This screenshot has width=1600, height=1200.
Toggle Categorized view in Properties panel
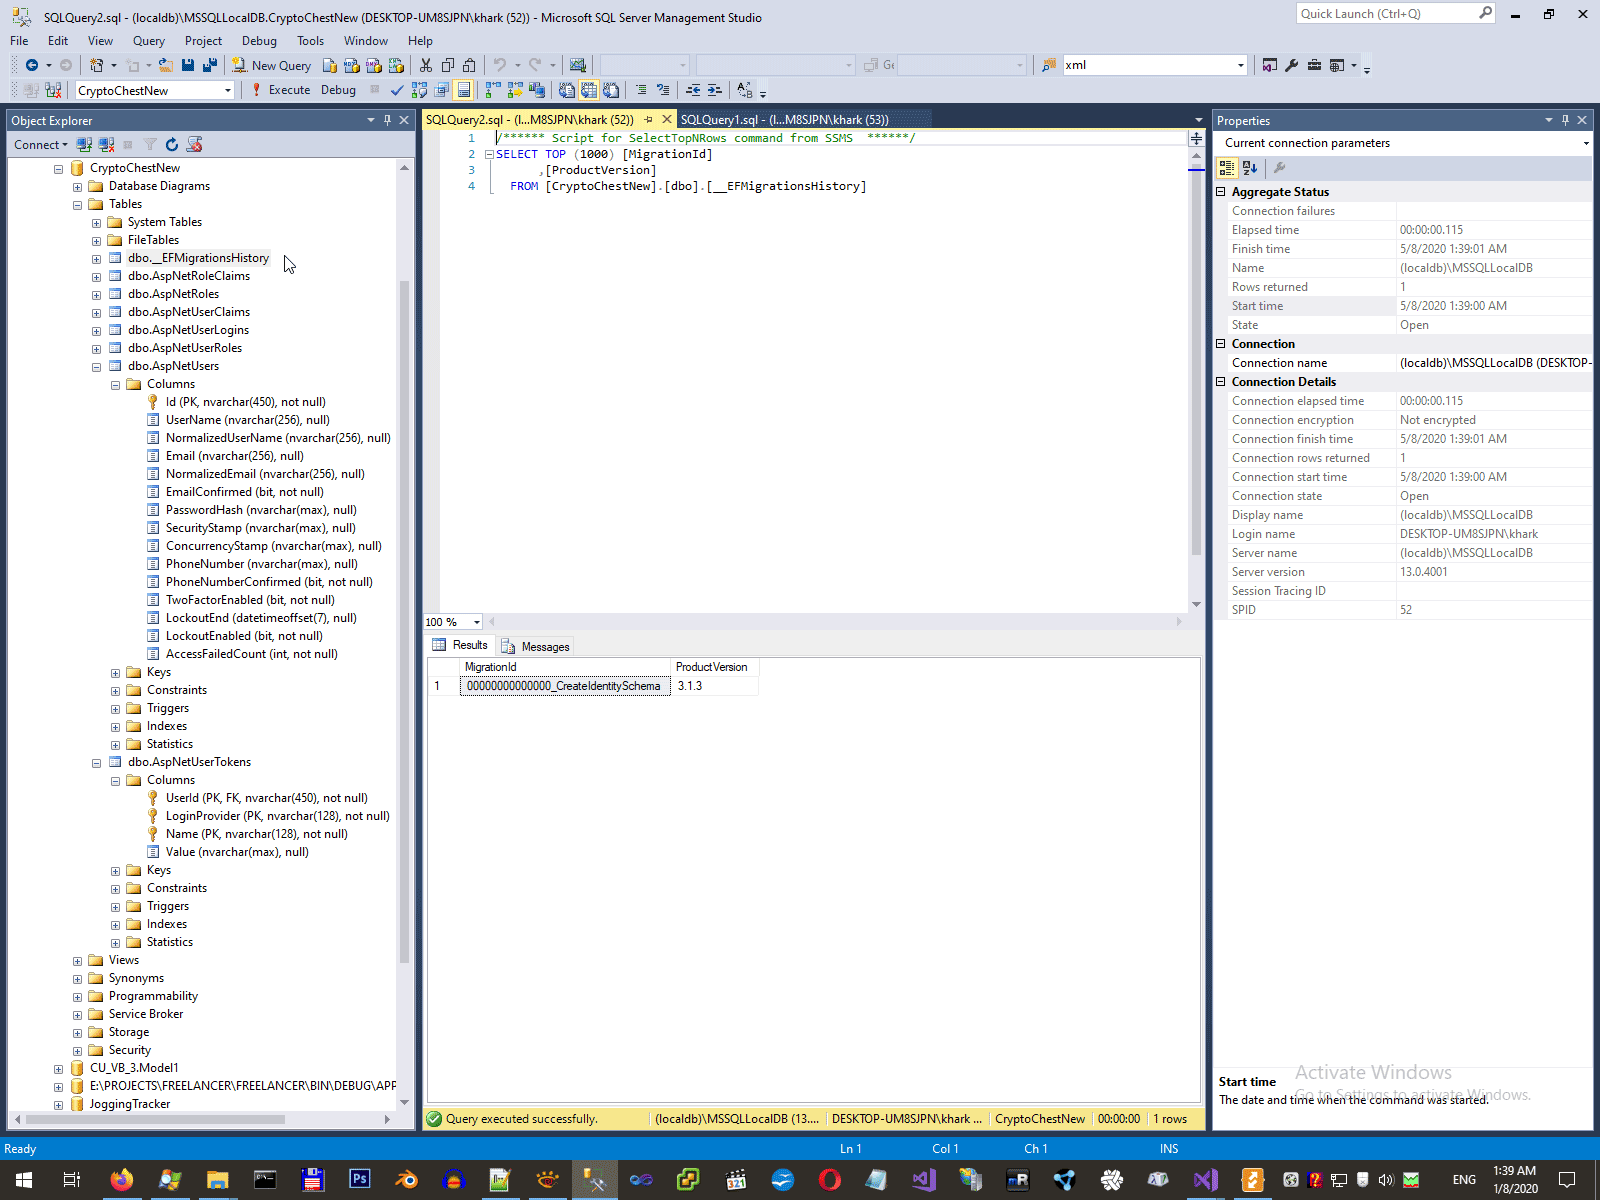coord(1227,168)
